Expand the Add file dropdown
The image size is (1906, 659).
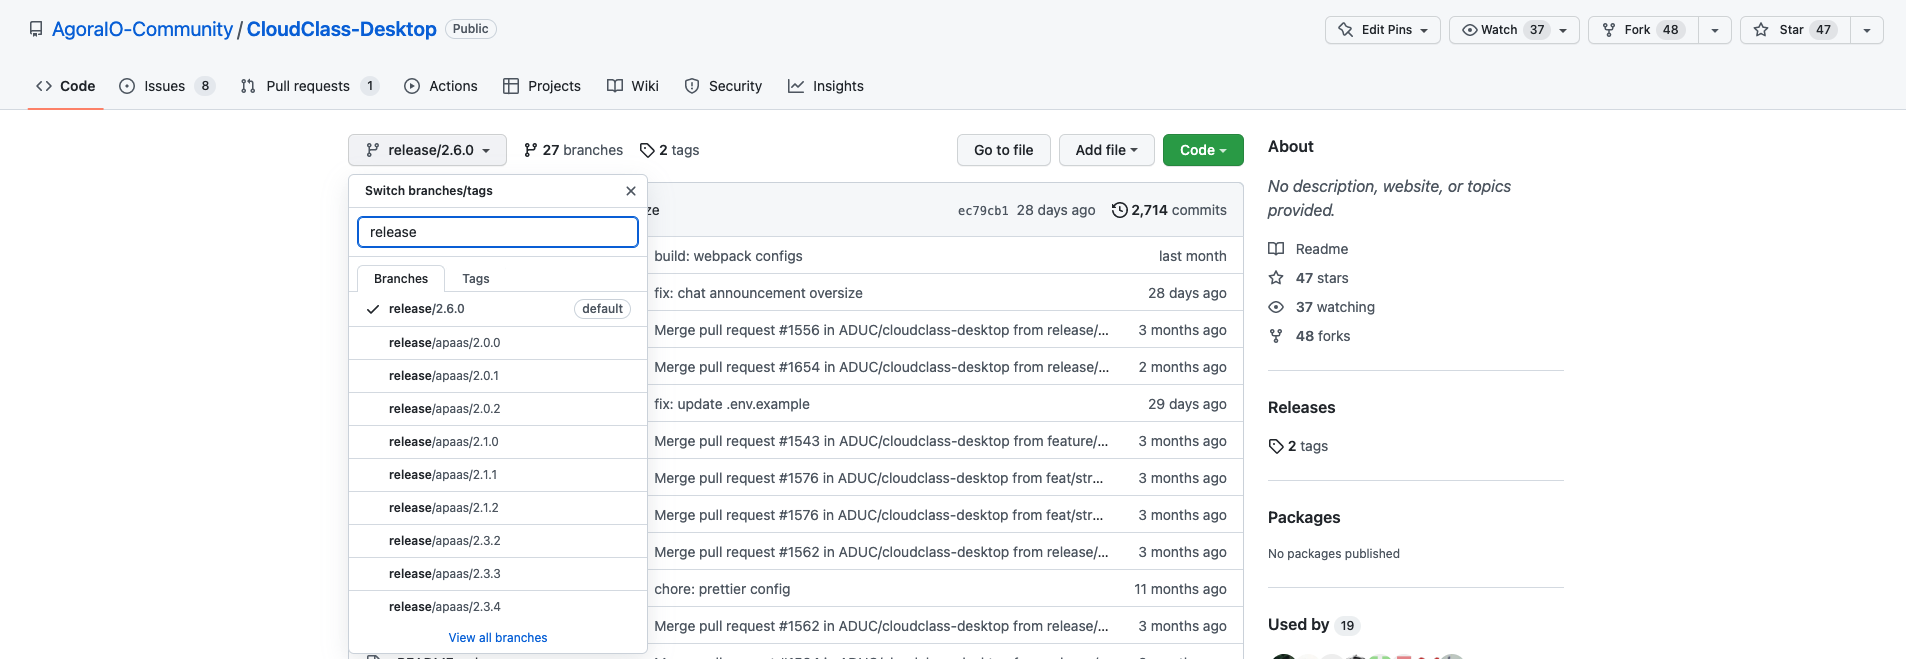coord(1106,150)
